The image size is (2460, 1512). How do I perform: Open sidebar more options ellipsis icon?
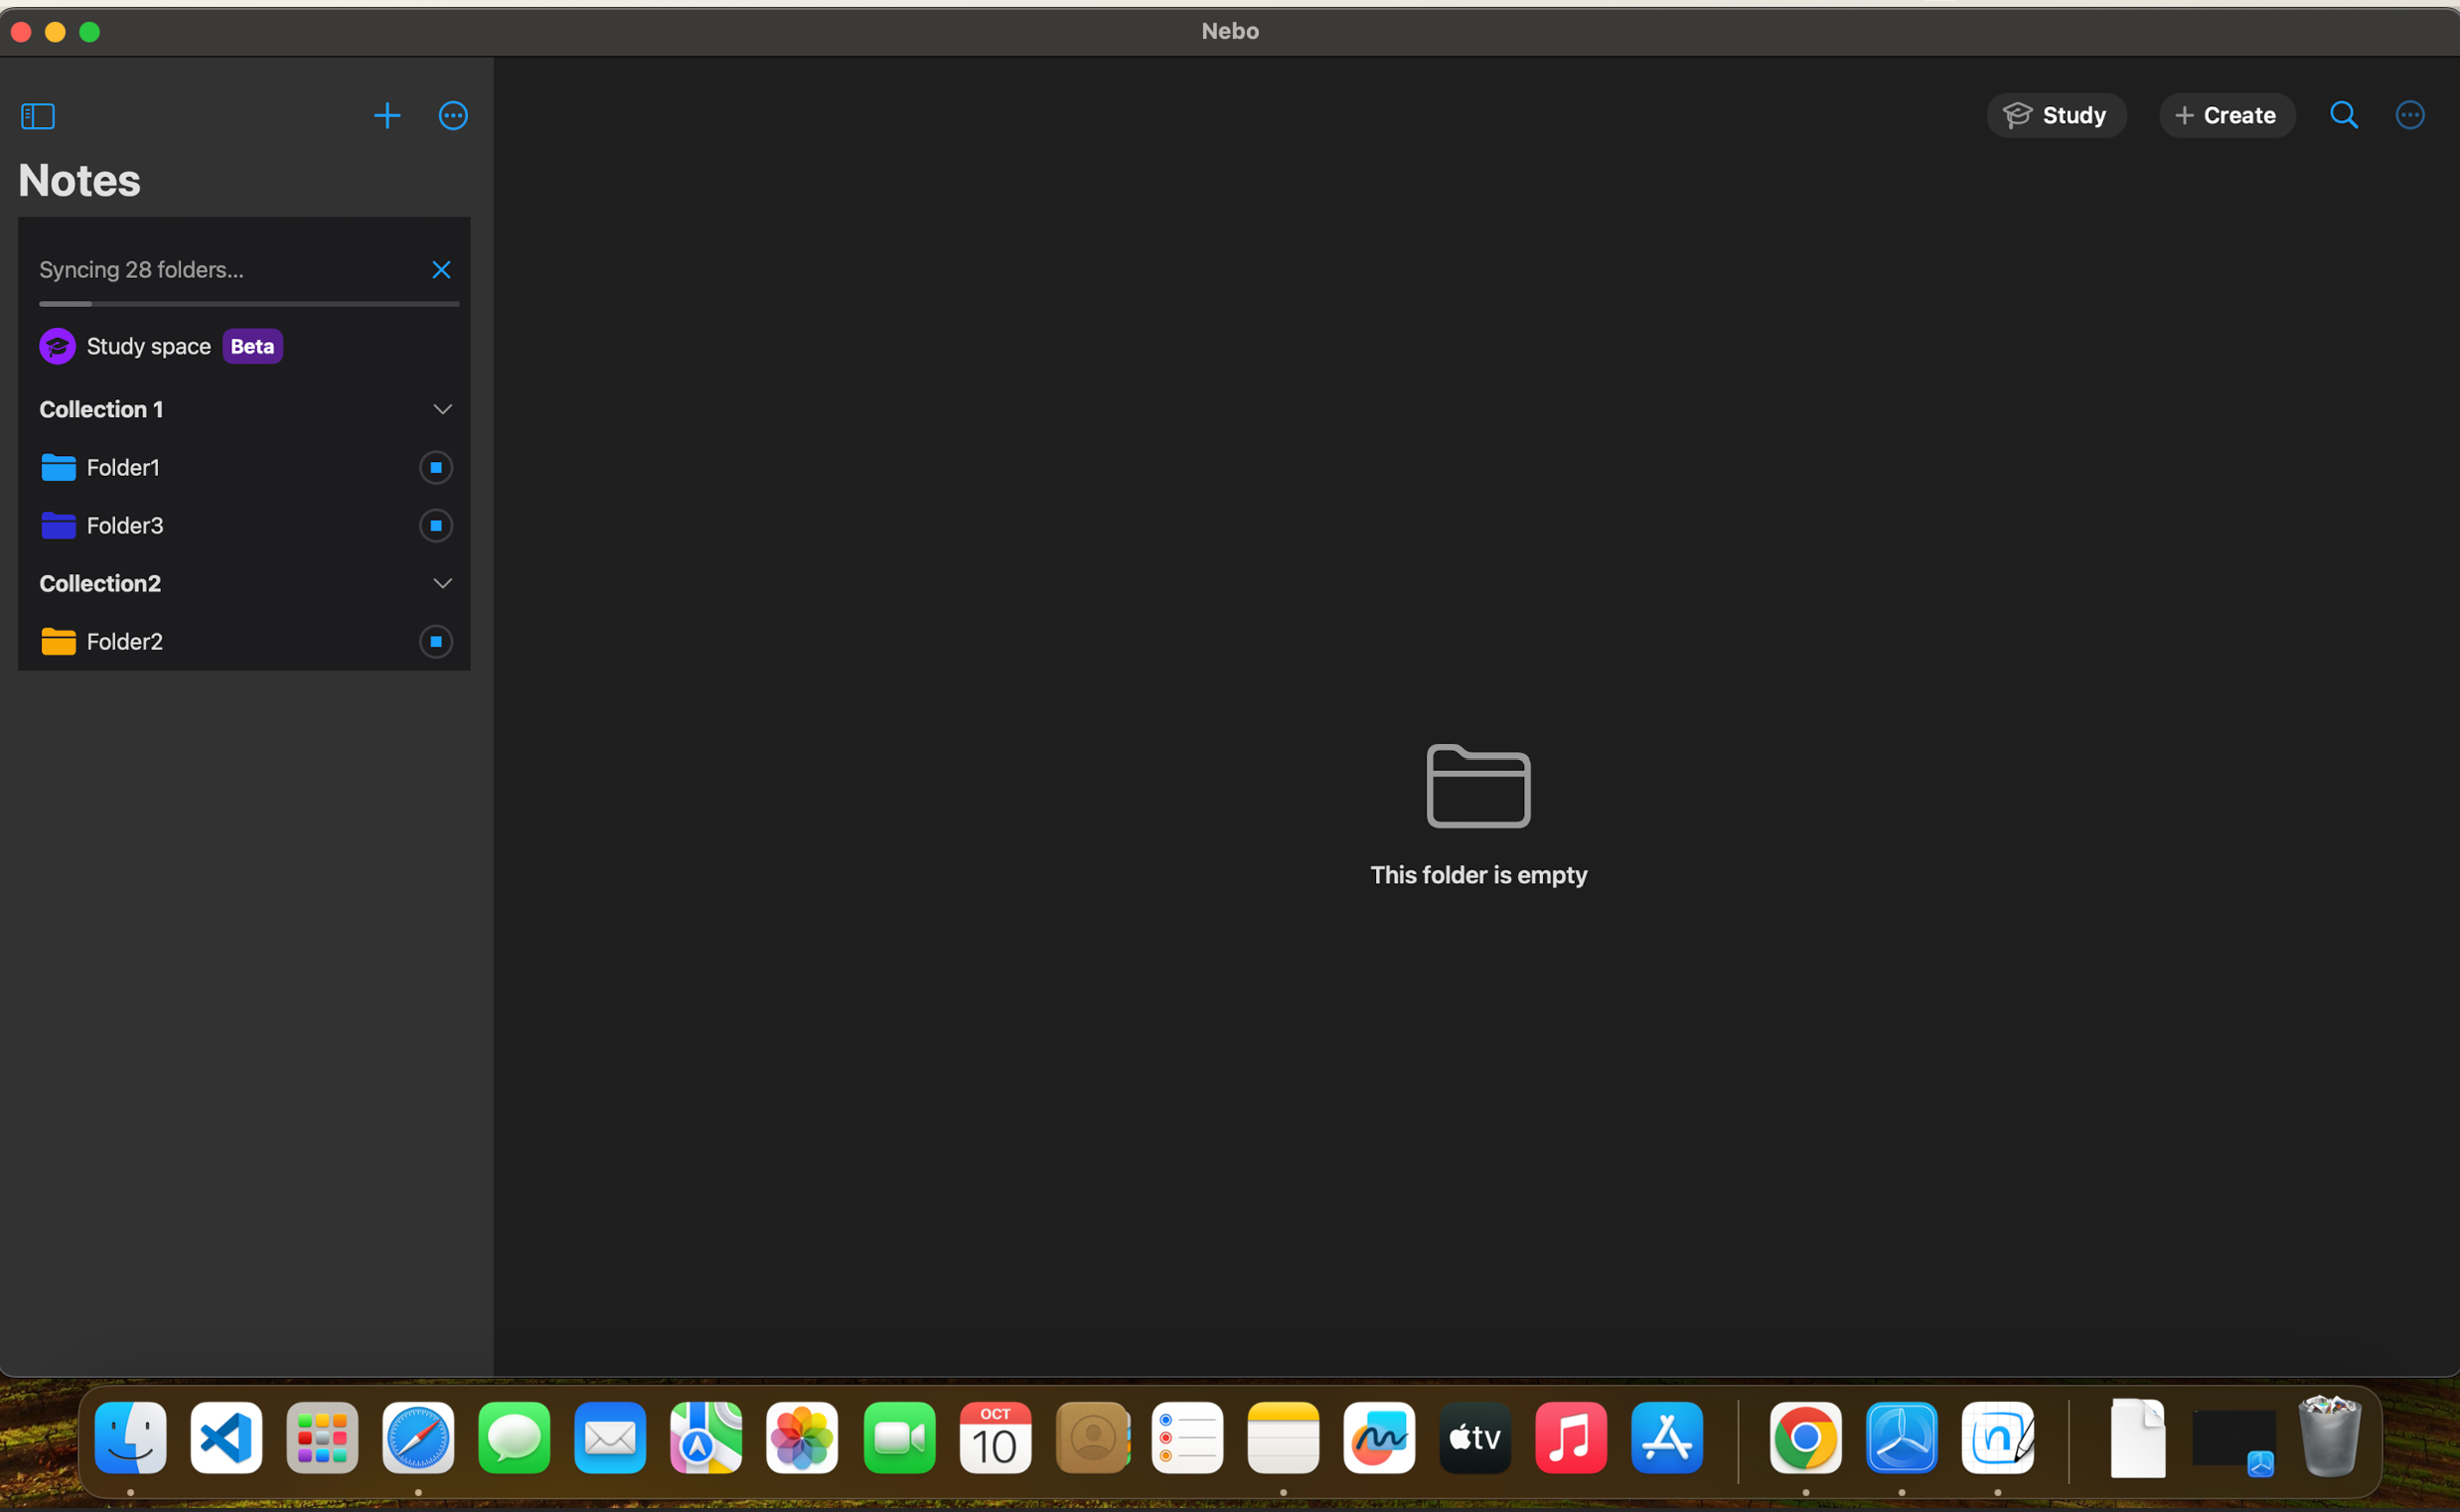pyautogui.click(x=453, y=116)
